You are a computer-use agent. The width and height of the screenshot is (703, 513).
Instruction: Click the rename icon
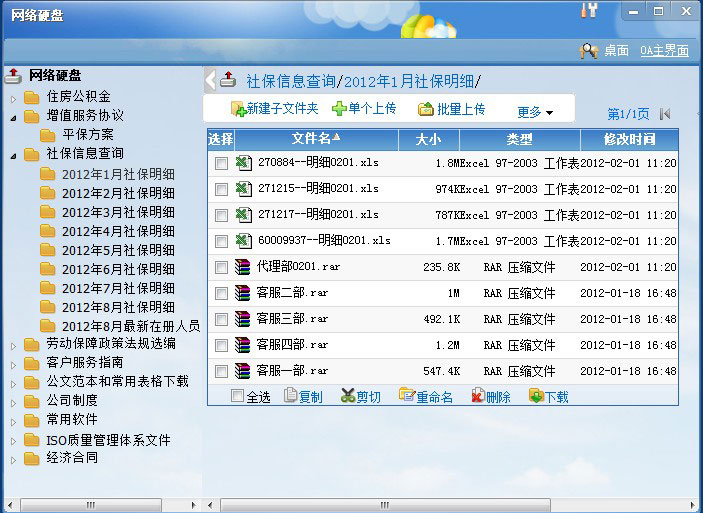pyautogui.click(x=407, y=395)
